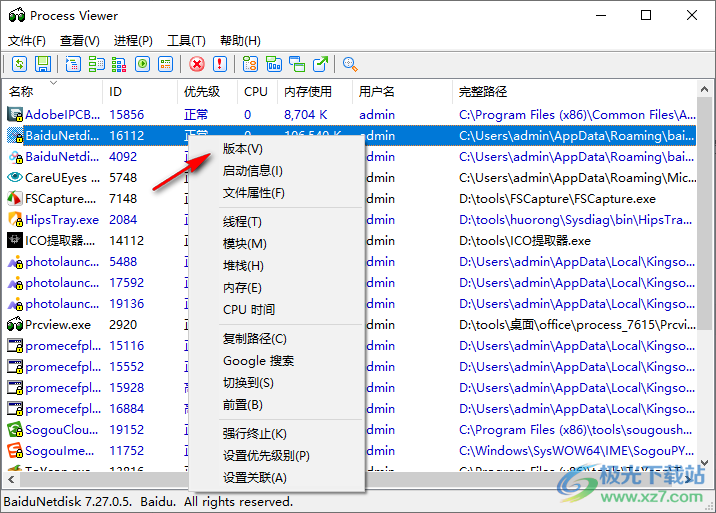Click the green and red table toolbar icon
Screen dimensions: 716x513
[119, 64]
